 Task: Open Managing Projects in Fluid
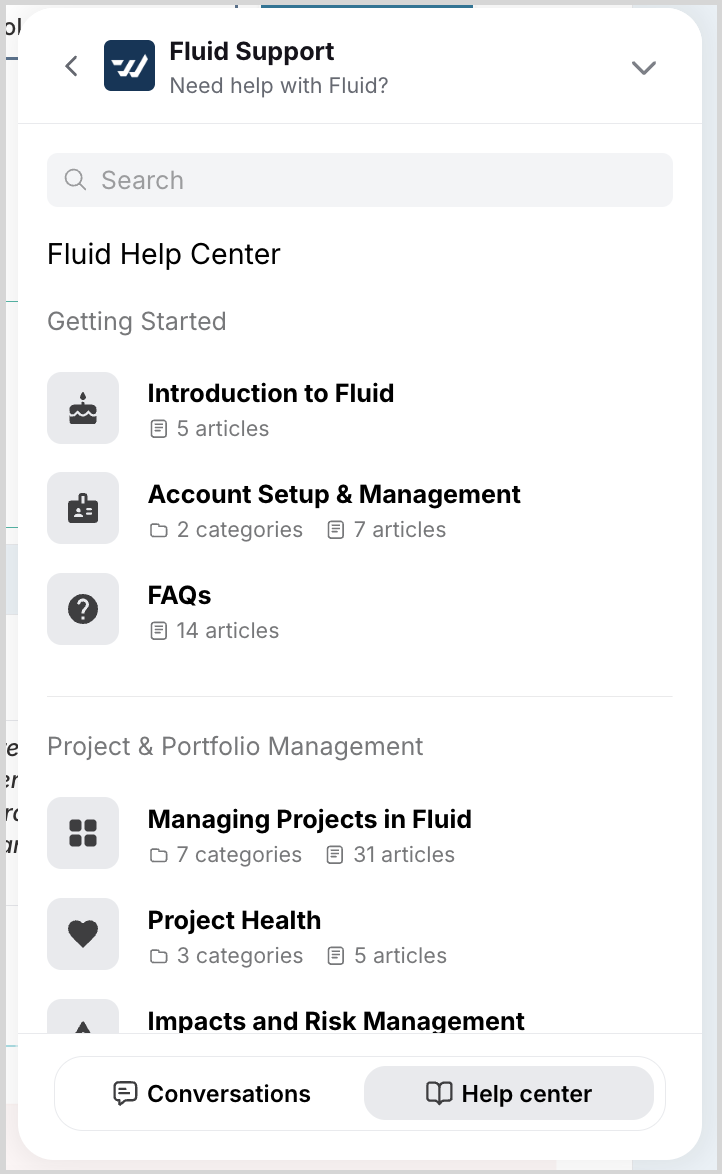point(309,820)
